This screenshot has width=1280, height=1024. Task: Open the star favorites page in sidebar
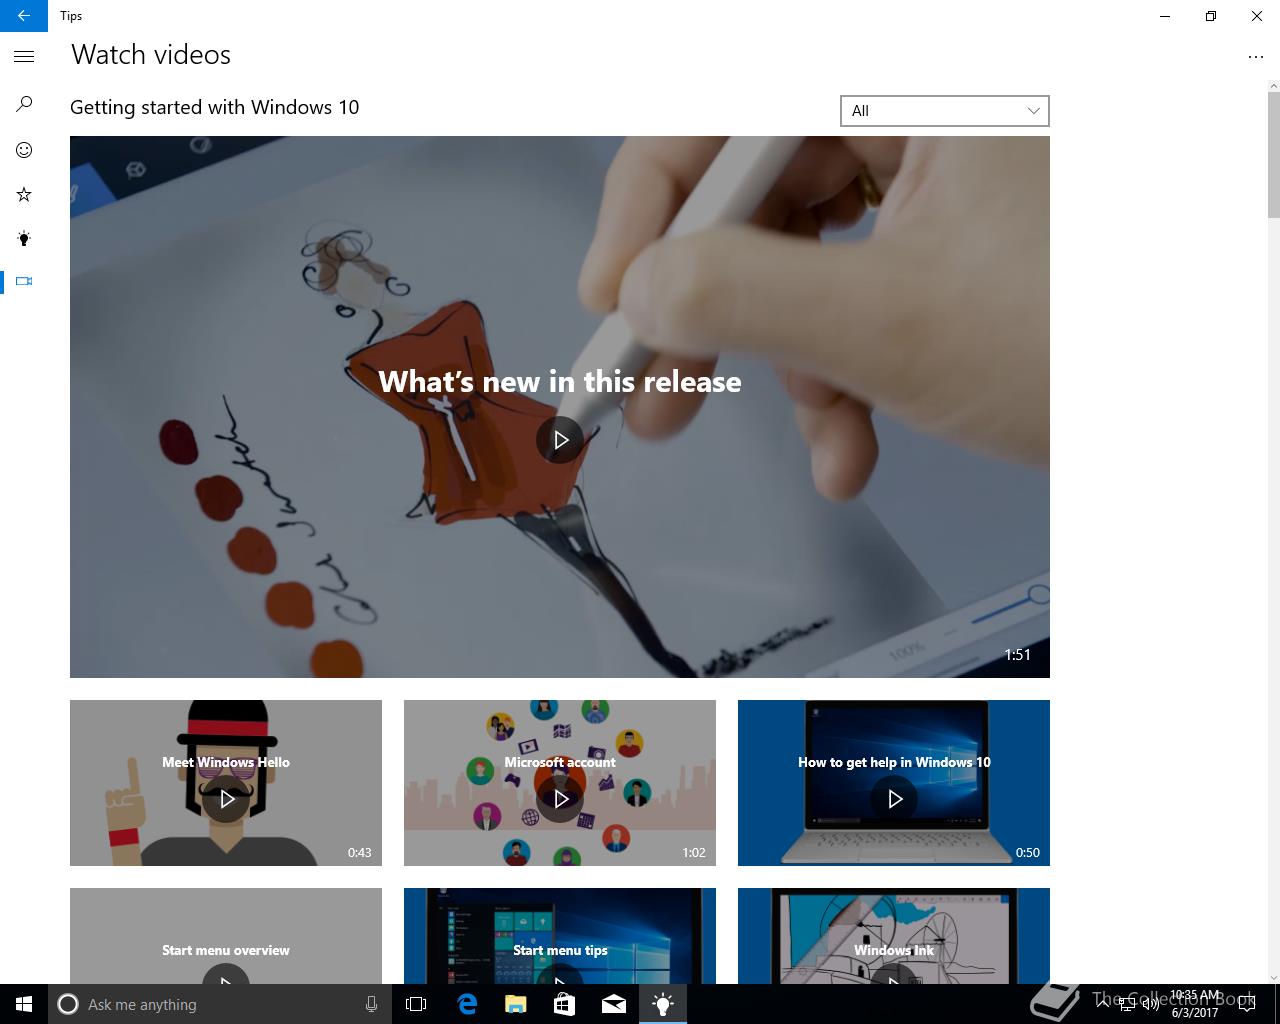[24, 194]
